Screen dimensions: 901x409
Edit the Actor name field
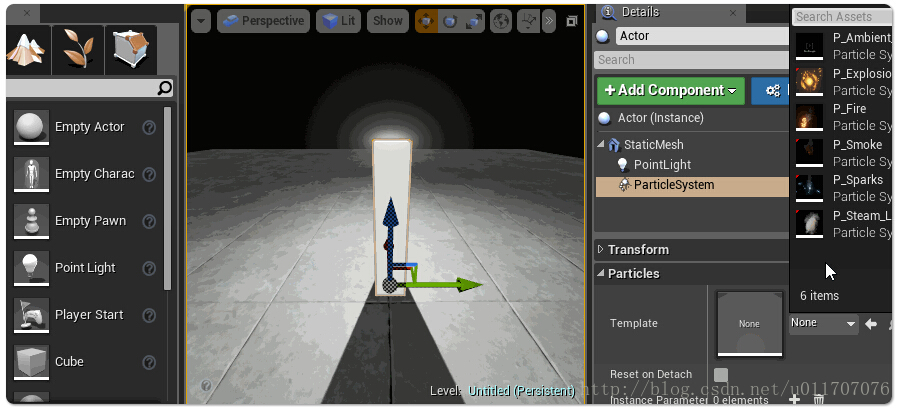[x=702, y=36]
